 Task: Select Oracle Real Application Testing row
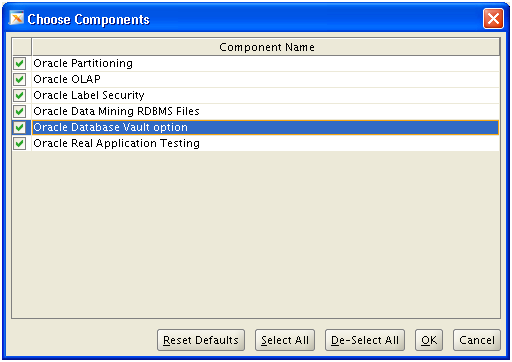pos(266,143)
